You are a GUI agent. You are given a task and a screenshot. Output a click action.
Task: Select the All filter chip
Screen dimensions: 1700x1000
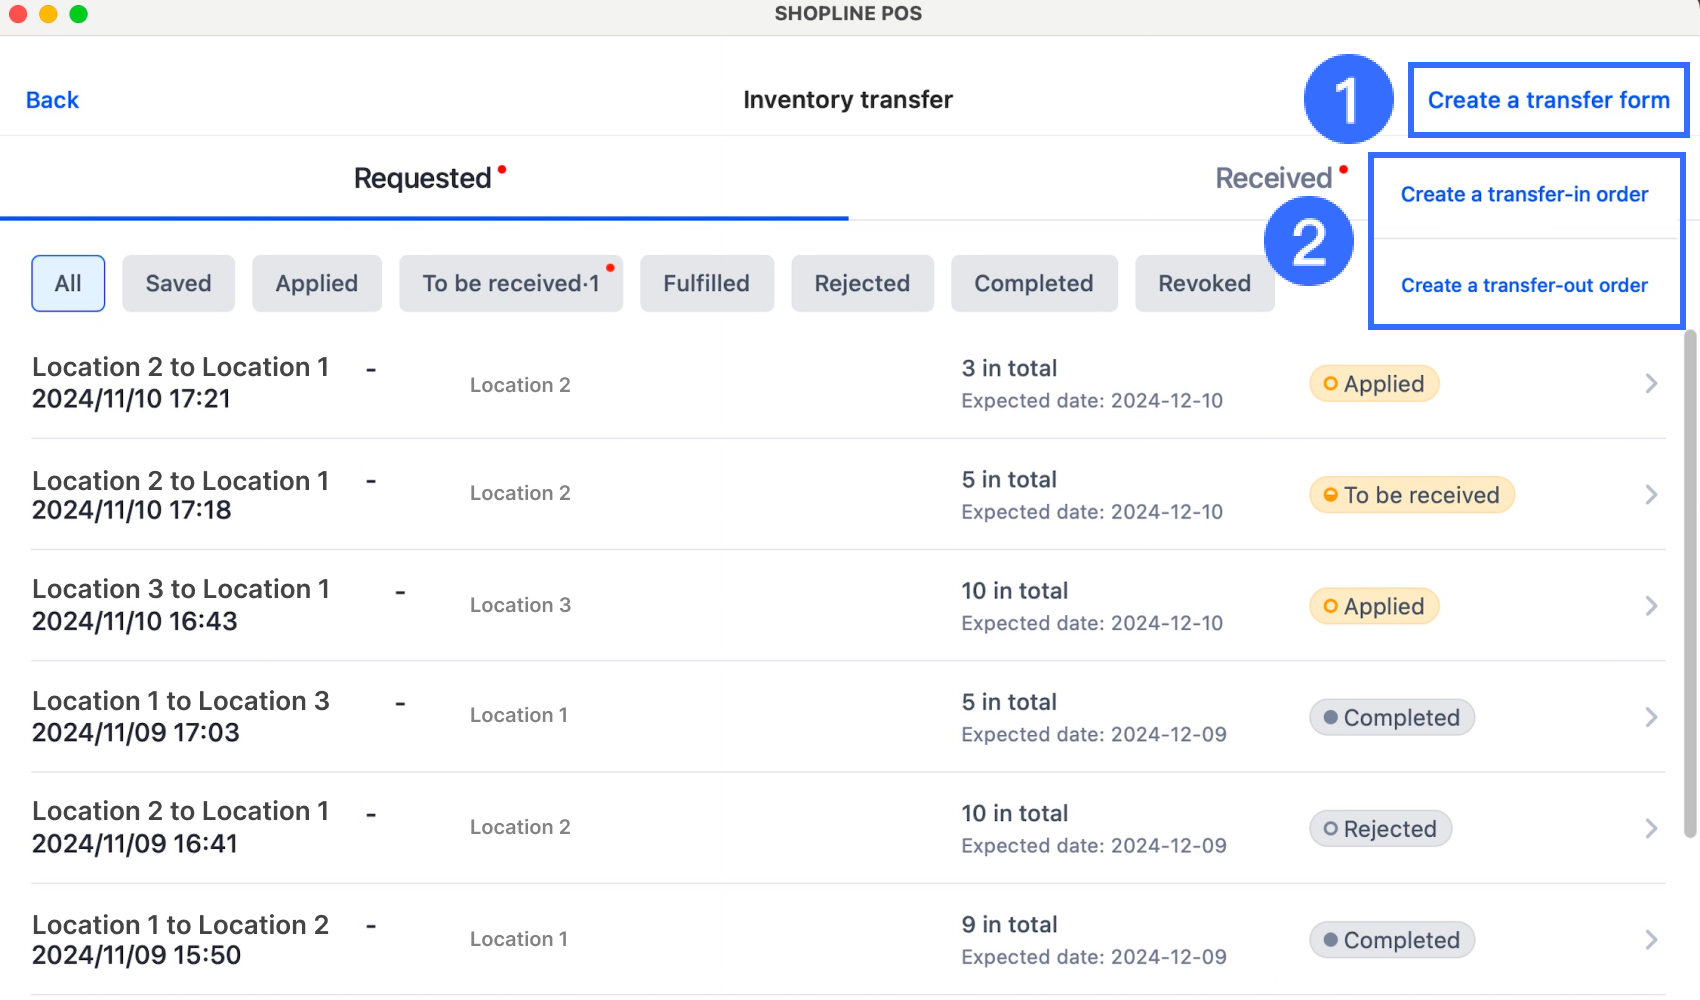click(68, 284)
